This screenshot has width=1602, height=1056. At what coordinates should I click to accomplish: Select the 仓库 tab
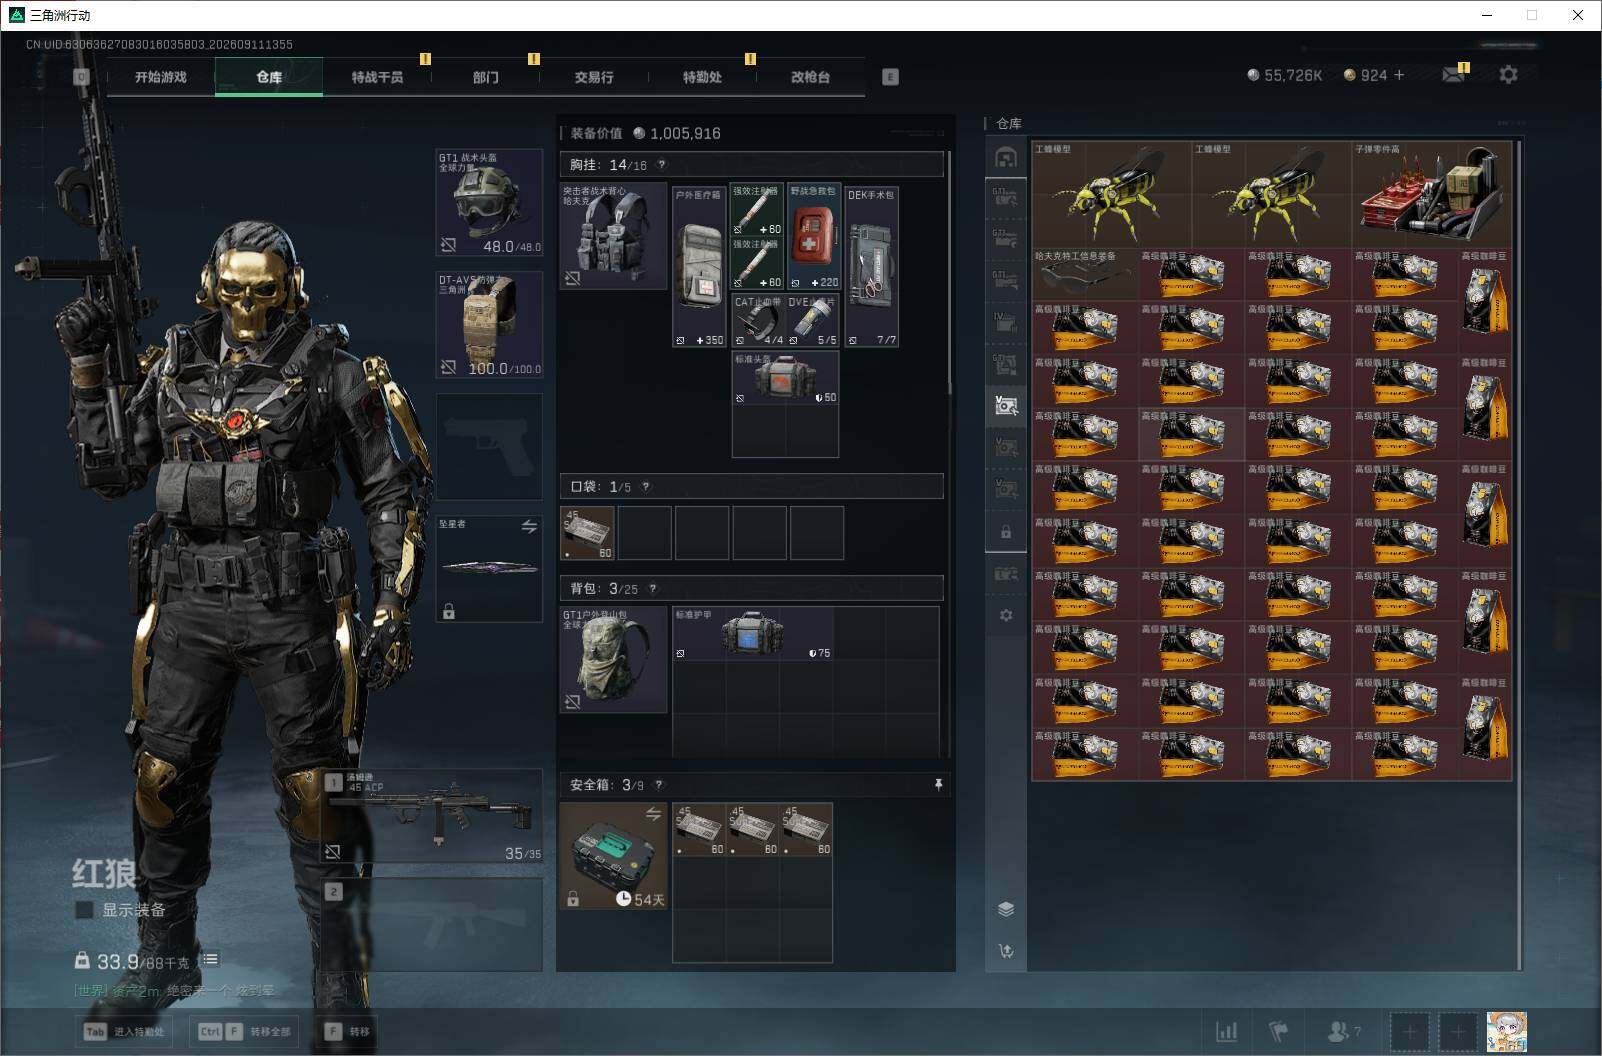(x=269, y=77)
